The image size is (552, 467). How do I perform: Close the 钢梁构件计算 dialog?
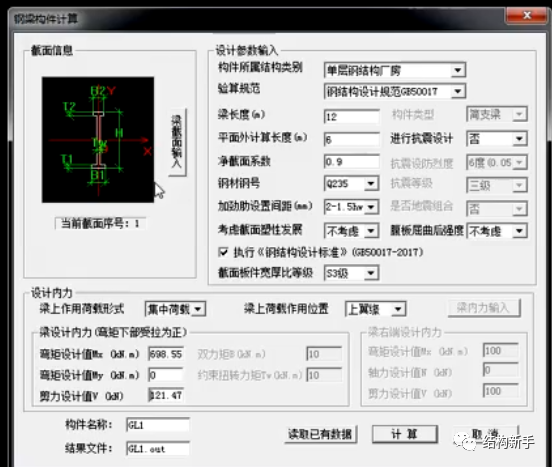(x=527, y=15)
